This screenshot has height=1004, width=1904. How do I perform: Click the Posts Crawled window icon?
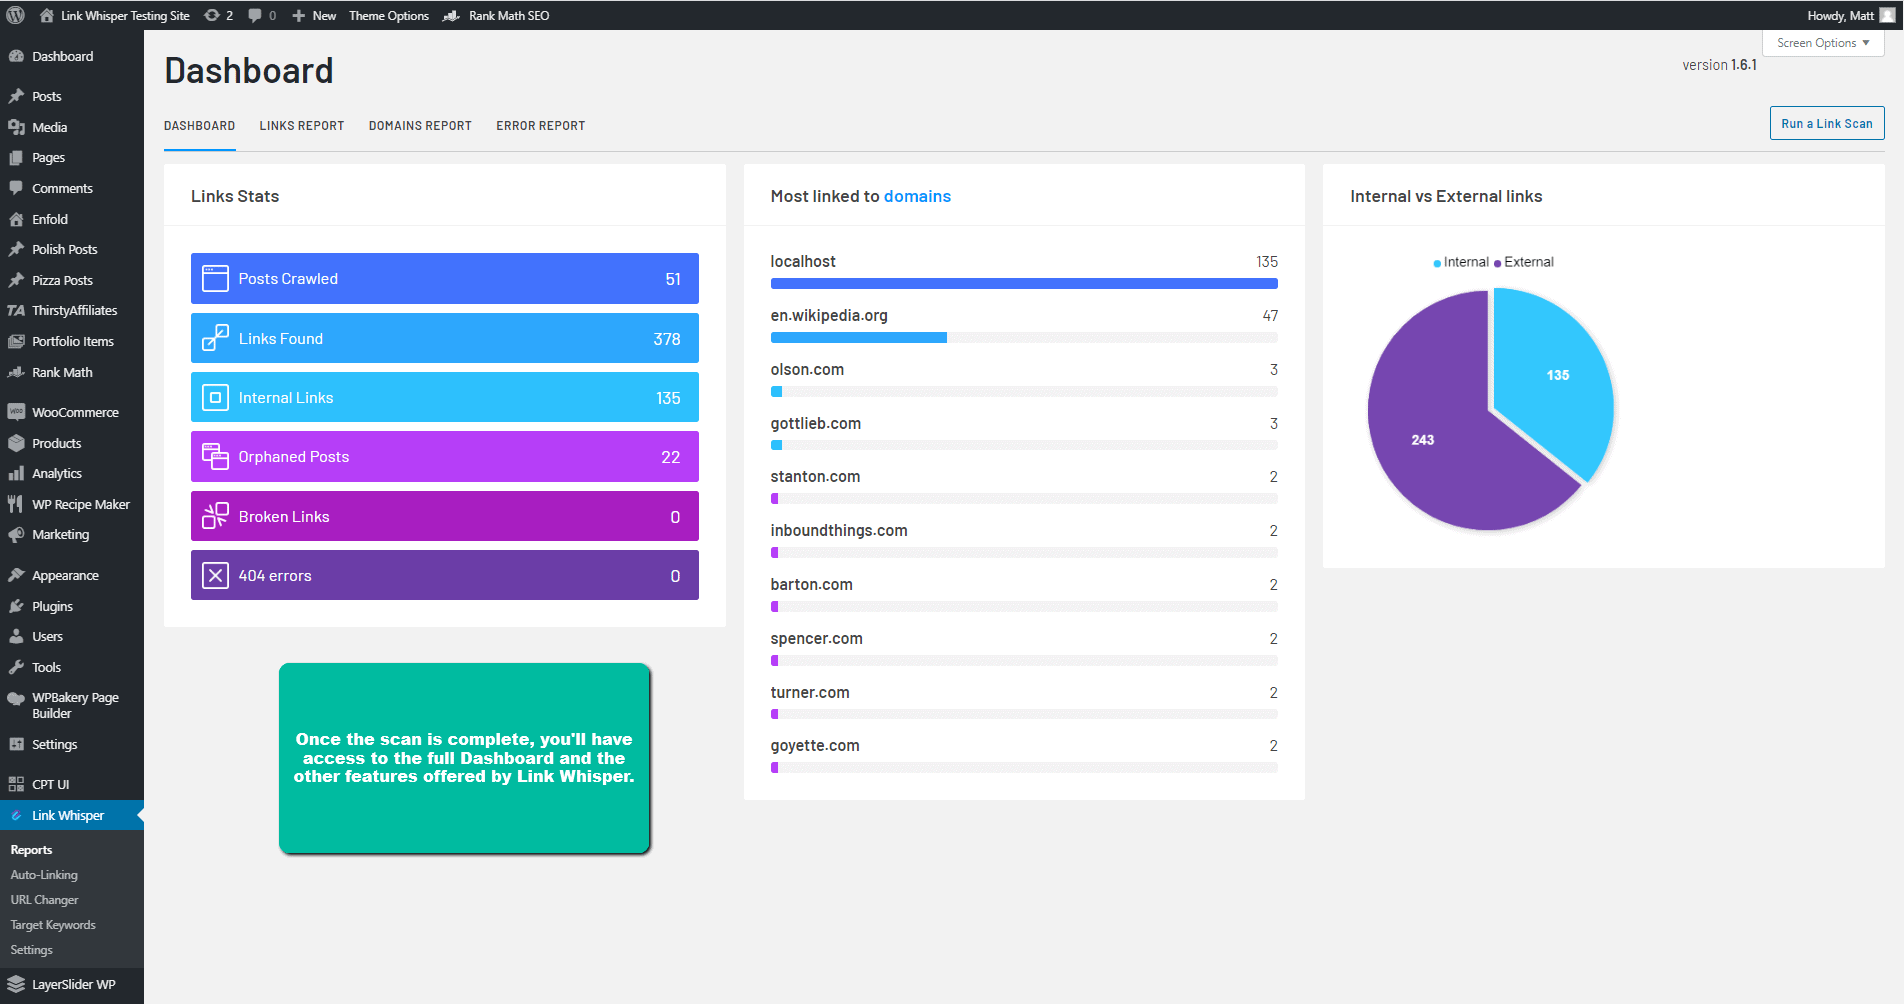(x=215, y=279)
